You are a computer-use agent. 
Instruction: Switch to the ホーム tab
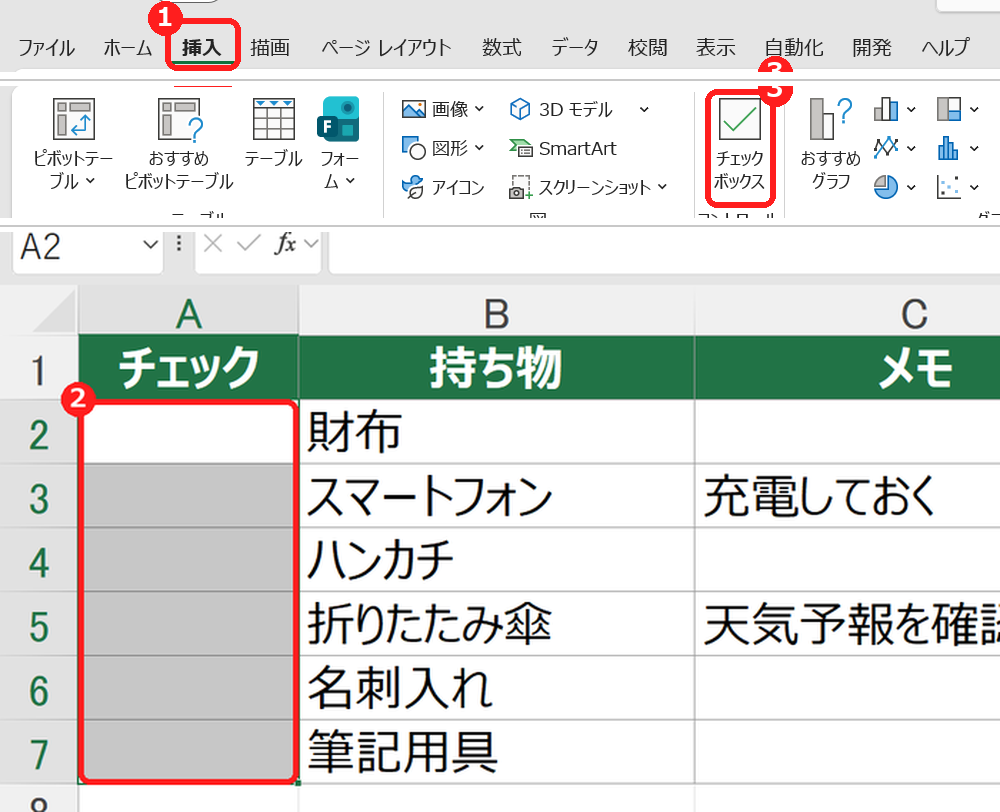point(128,48)
